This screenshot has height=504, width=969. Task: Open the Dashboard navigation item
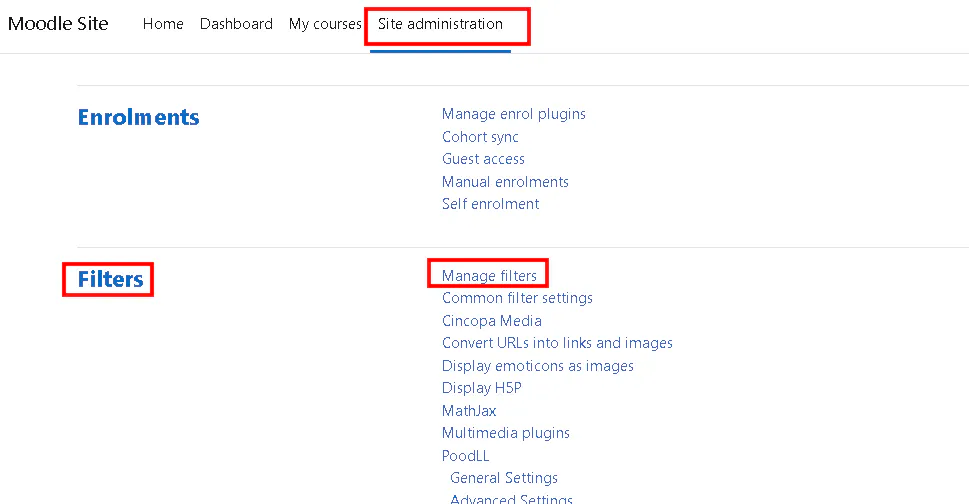pyautogui.click(x=236, y=23)
